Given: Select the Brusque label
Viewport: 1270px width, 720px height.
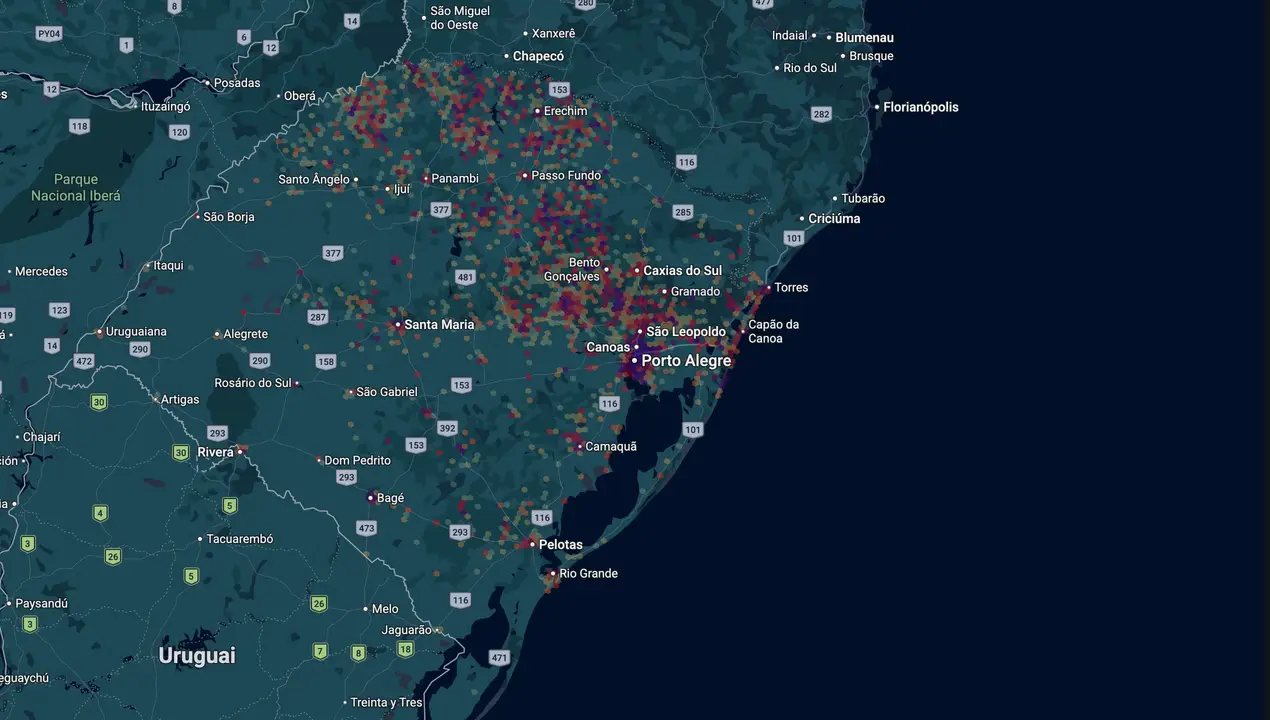Looking at the screenshot, I should coord(871,56).
